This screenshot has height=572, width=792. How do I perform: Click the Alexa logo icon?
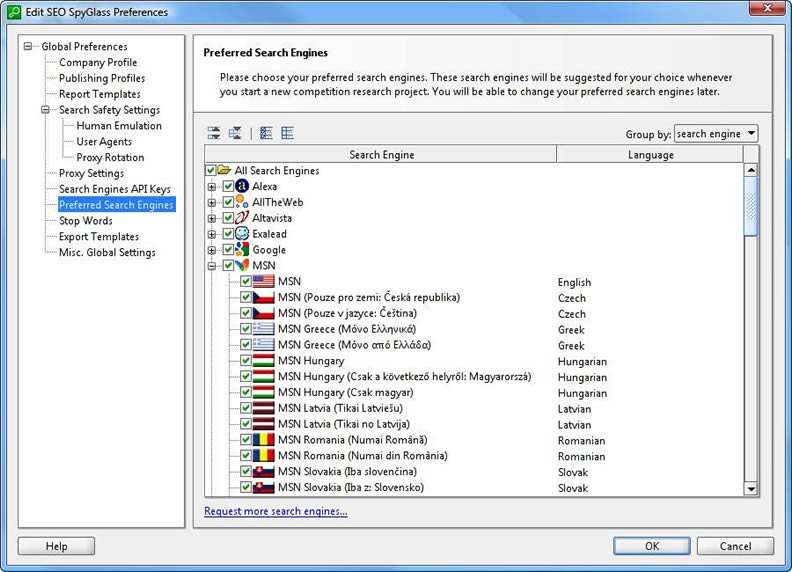tap(243, 186)
